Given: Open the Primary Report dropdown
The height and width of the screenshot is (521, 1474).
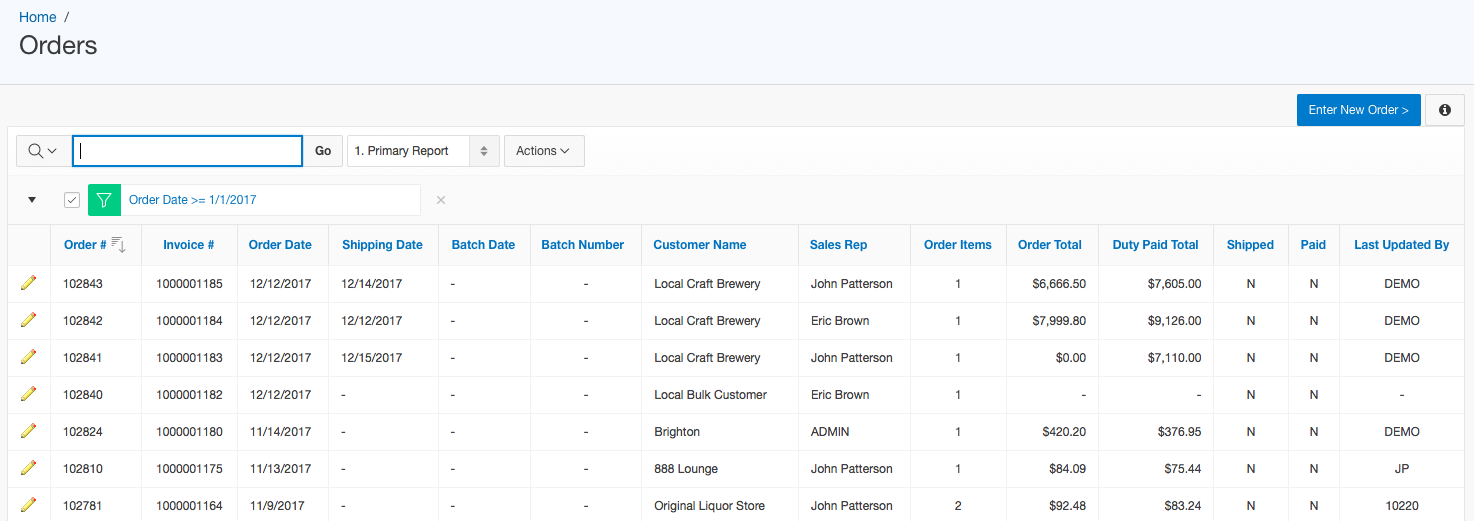Looking at the screenshot, I should (422, 151).
